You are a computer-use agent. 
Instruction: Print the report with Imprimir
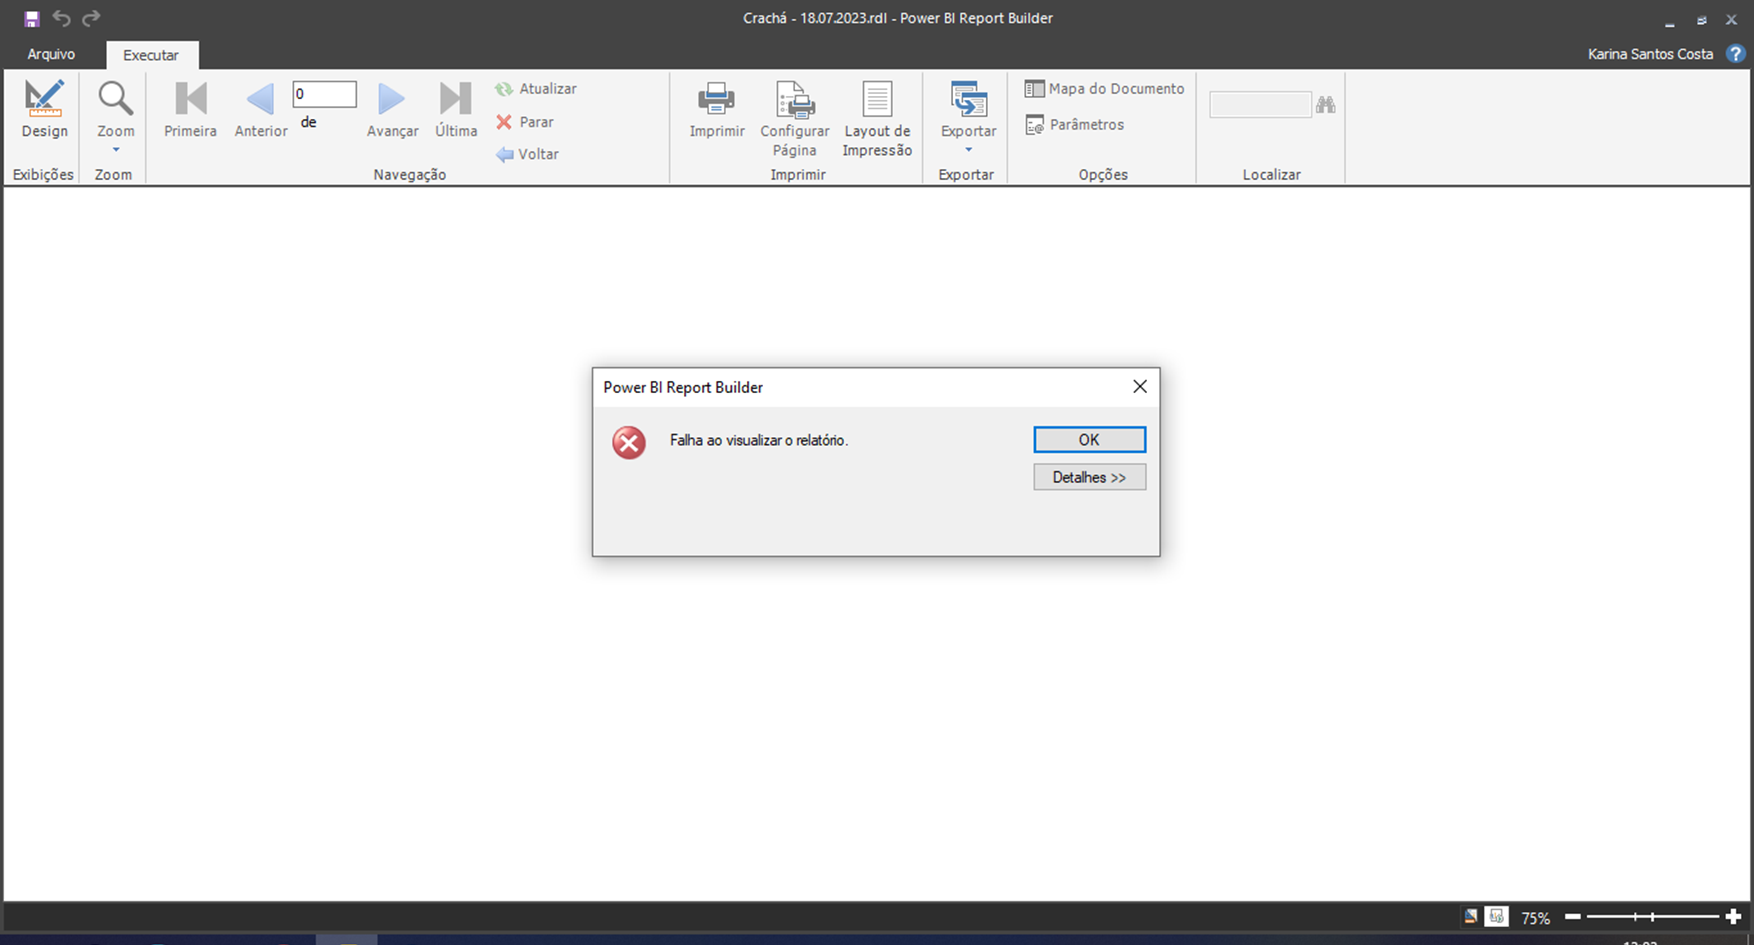pos(717,109)
